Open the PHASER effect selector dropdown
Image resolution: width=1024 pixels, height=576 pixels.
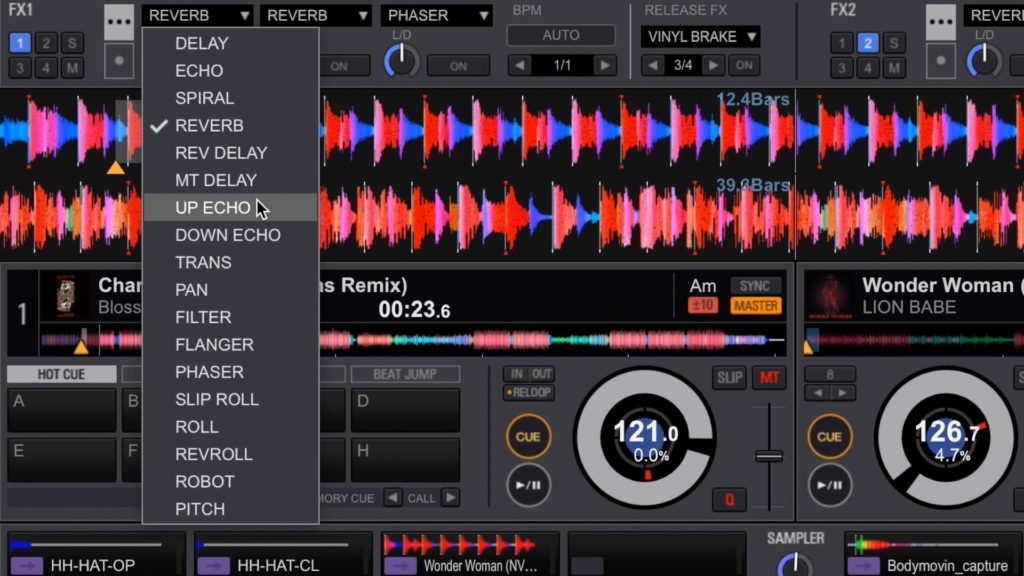(436, 15)
